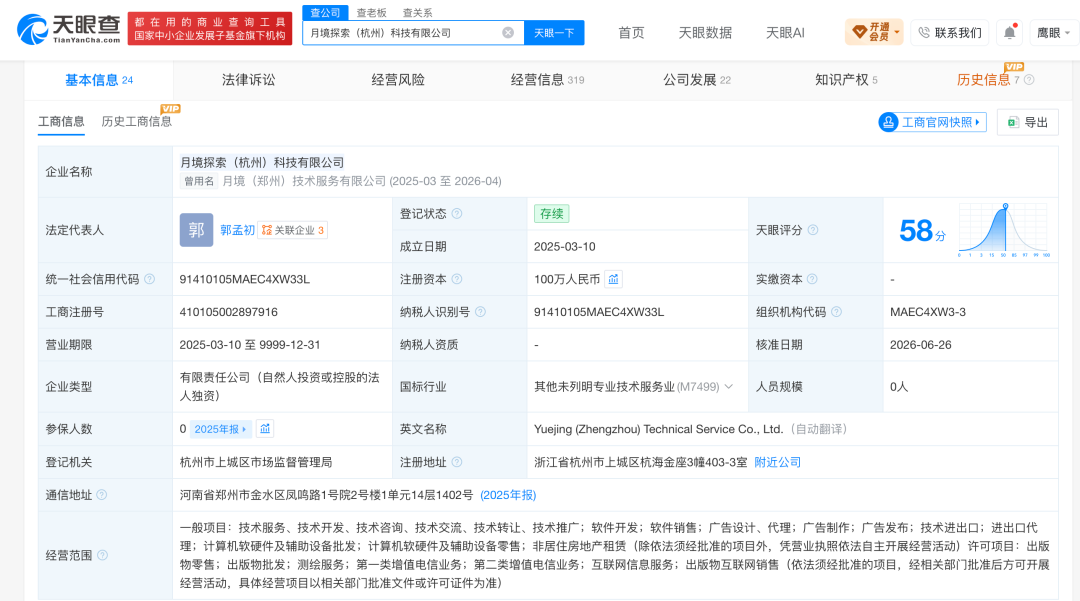Click the help icon next to 历史信息 tab
Image resolution: width=1080 pixels, height=601 pixels.
tap(1029, 80)
